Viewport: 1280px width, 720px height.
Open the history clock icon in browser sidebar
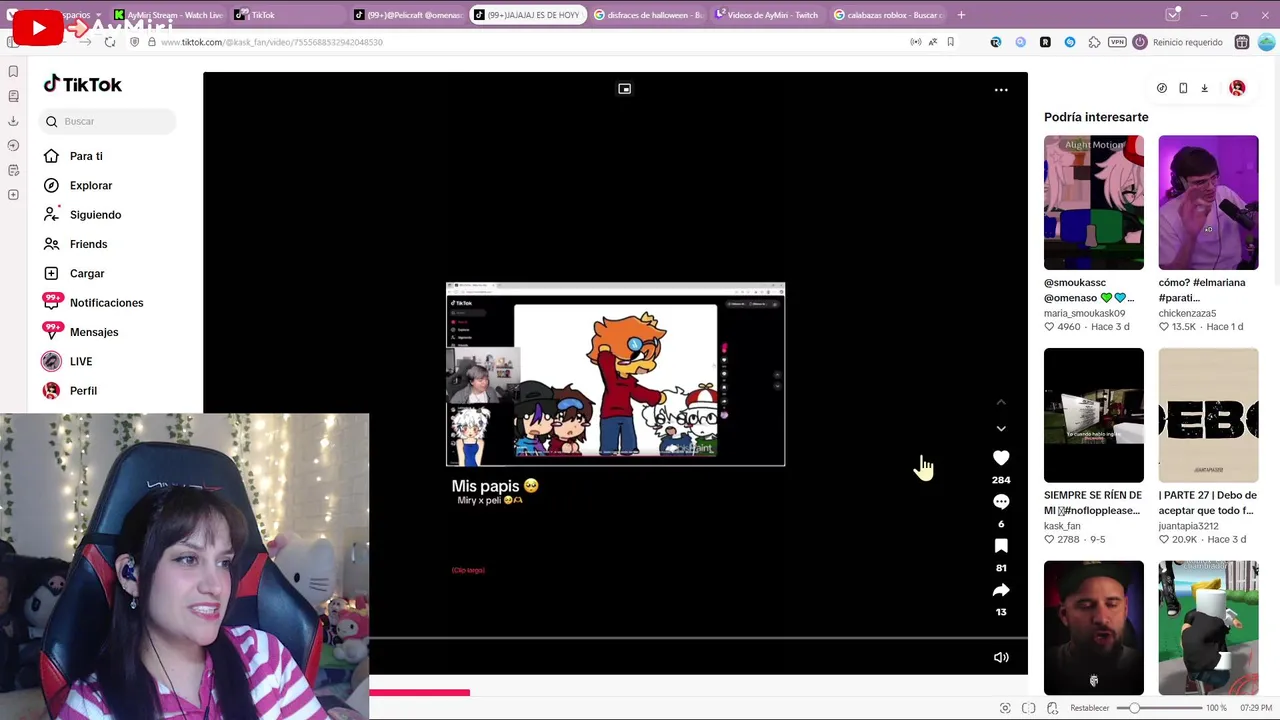tap(13, 146)
